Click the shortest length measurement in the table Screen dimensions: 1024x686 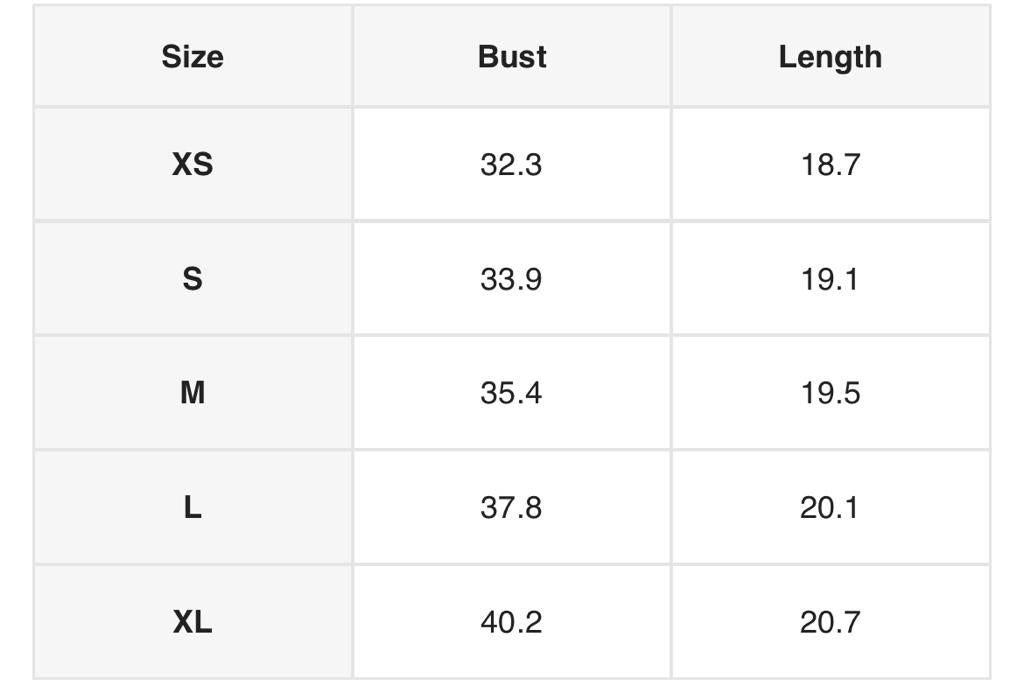pyautogui.click(x=830, y=164)
